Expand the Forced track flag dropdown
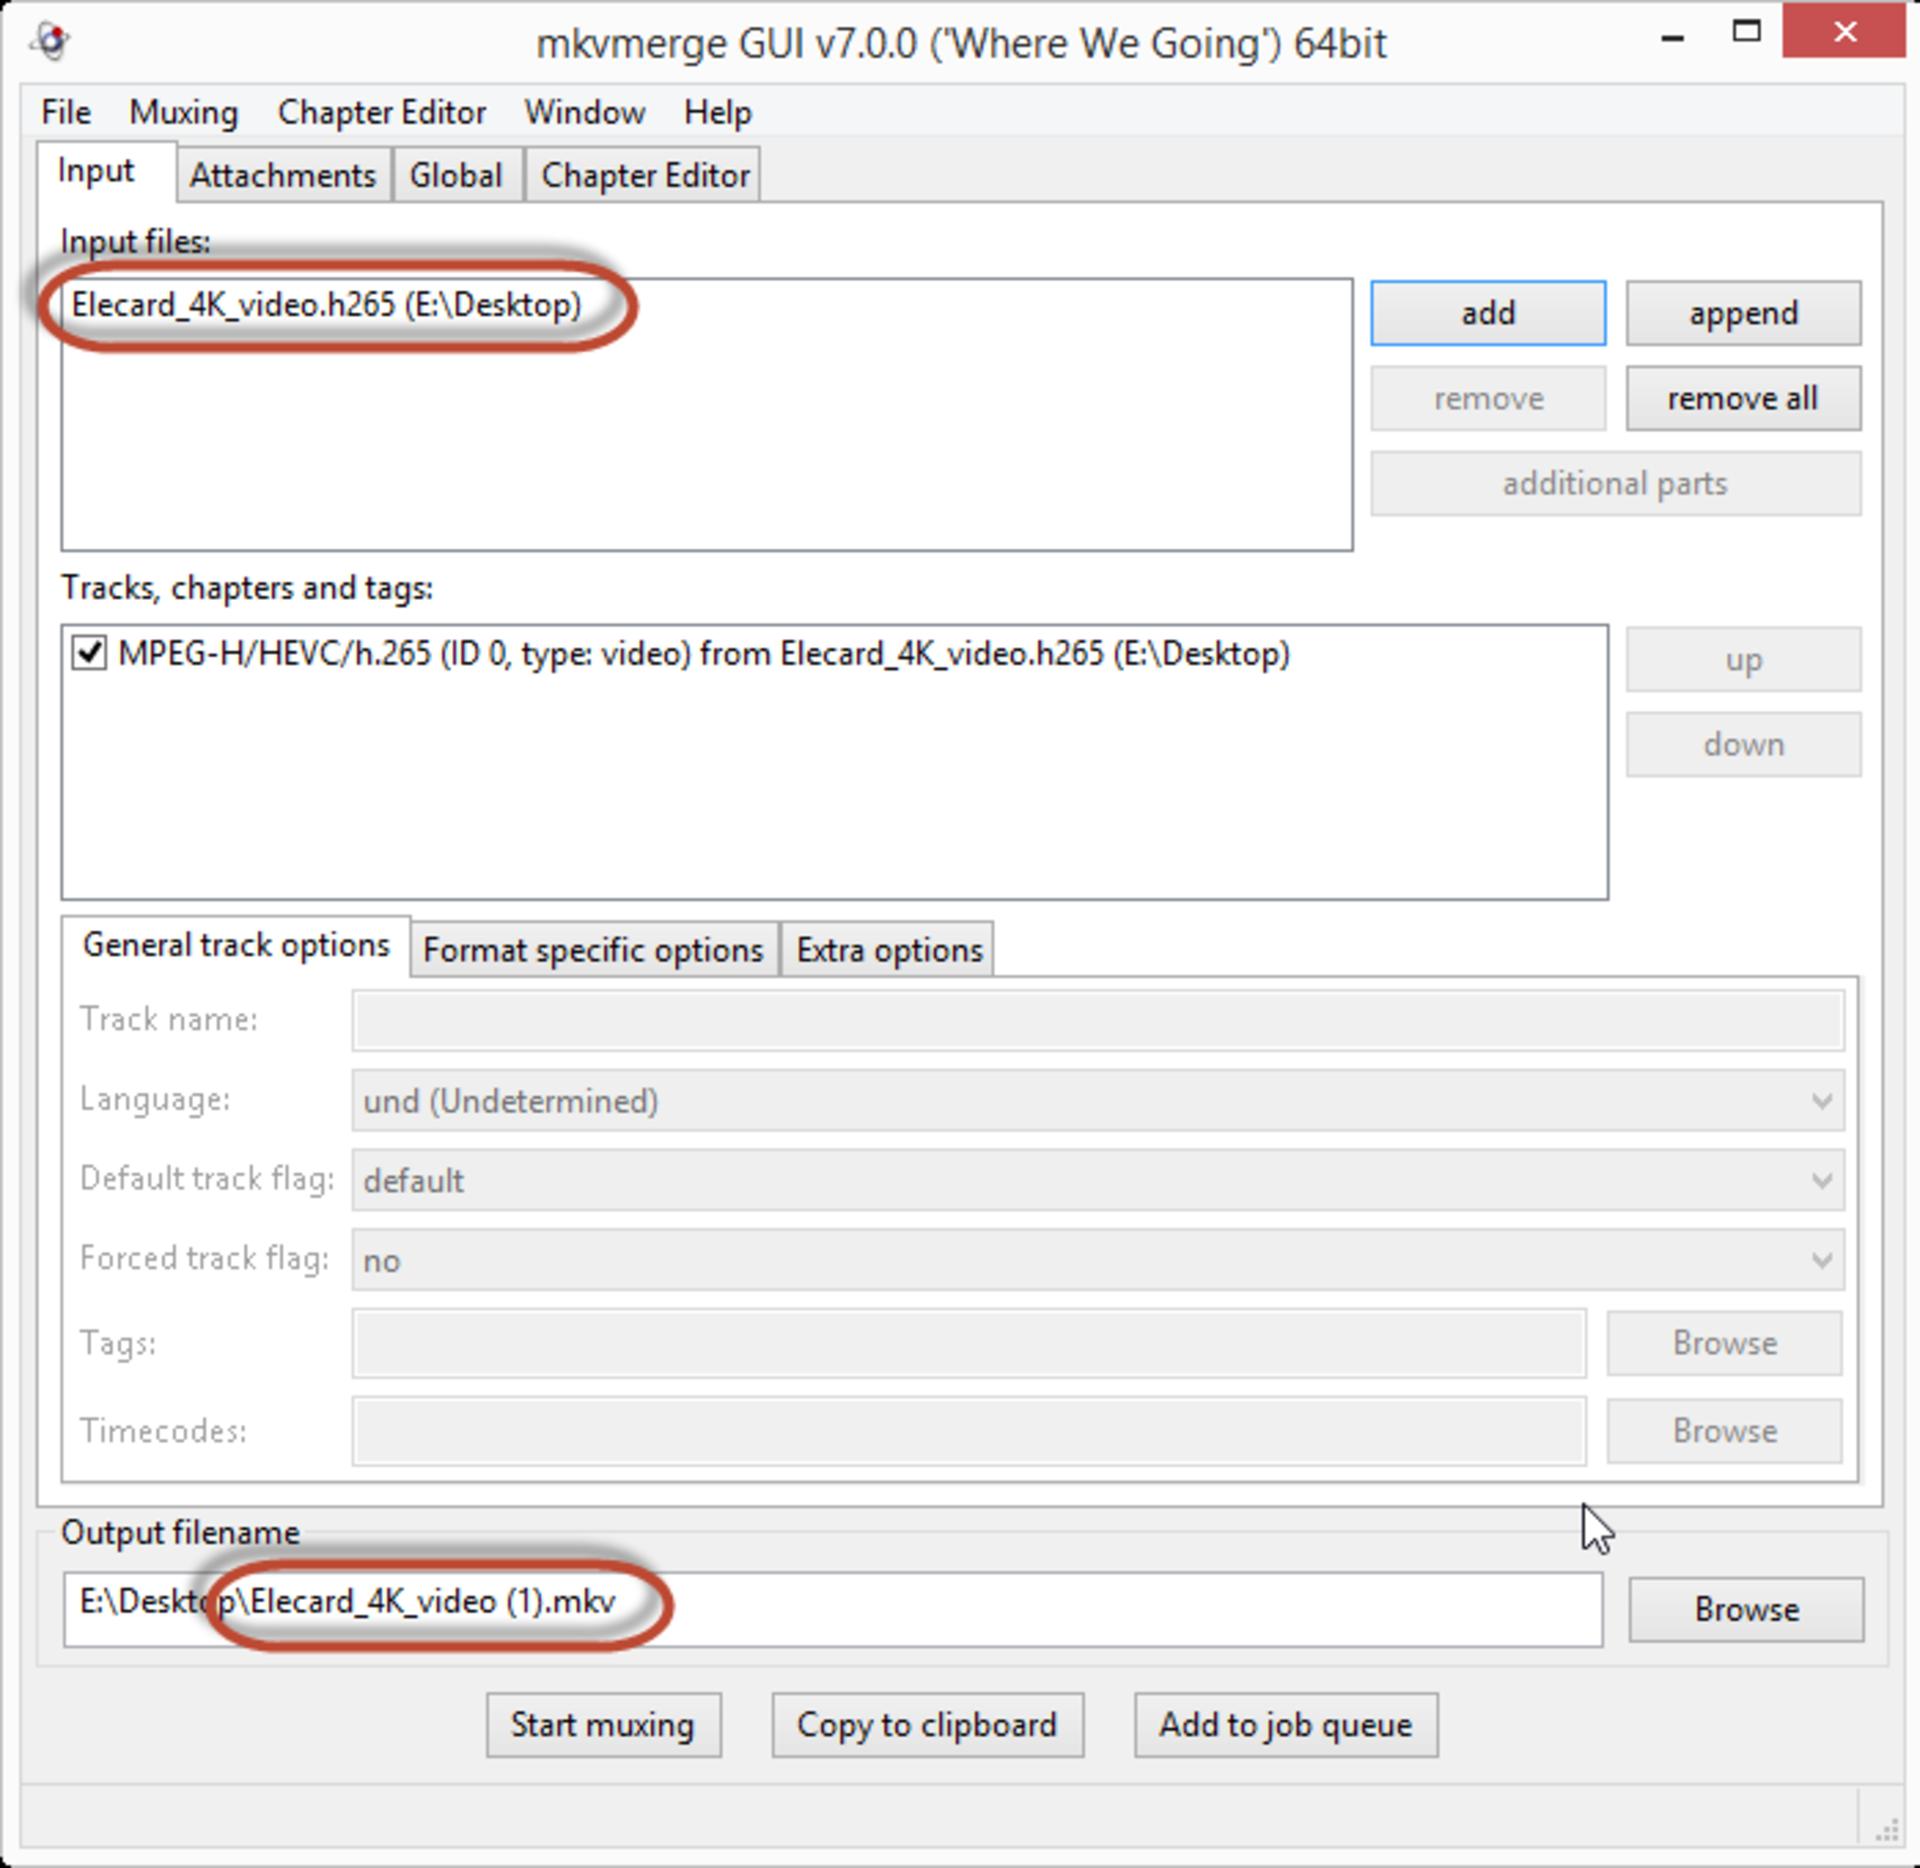Viewport: 1920px width, 1868px height. [x=1097, y=1260]
